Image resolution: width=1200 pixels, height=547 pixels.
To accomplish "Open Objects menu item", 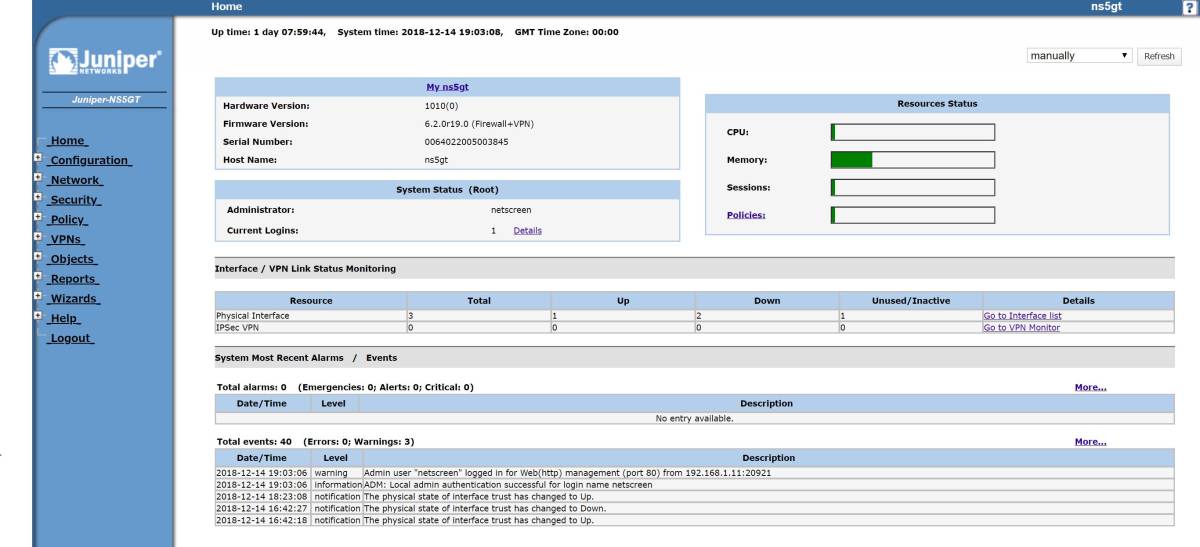I will (x=73, y=259).
